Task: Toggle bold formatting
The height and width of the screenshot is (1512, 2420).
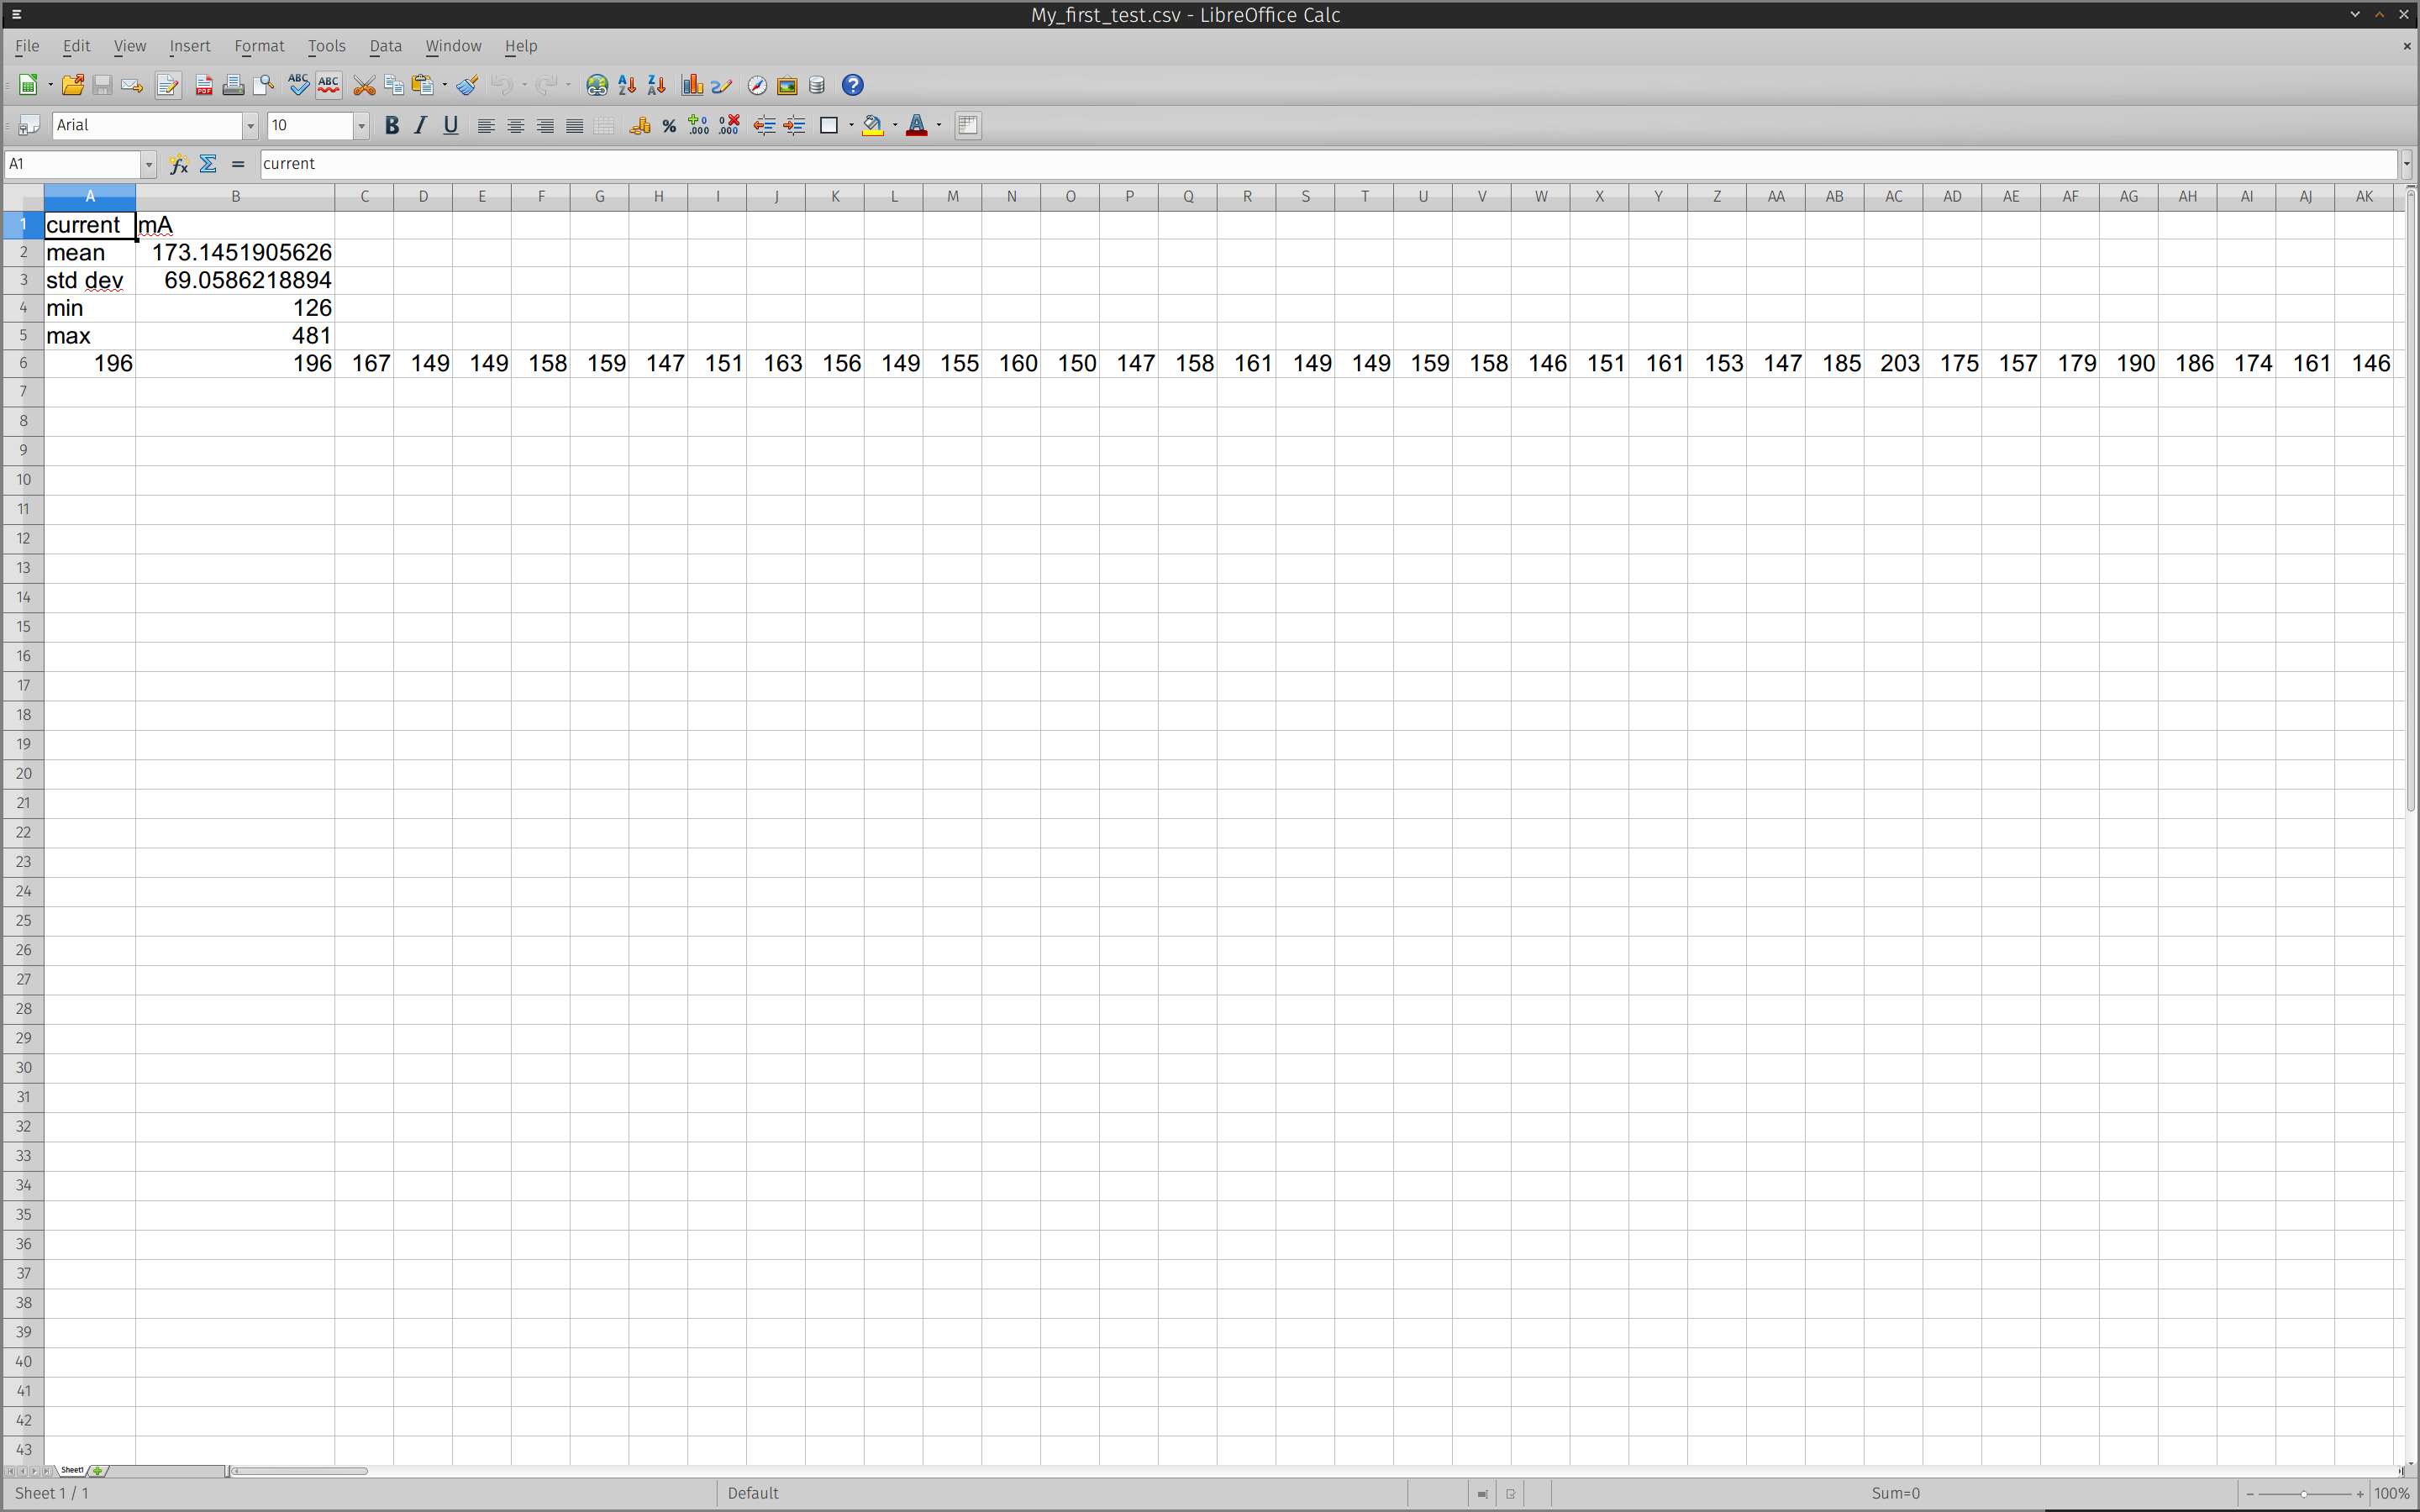Action: [392, 125]
